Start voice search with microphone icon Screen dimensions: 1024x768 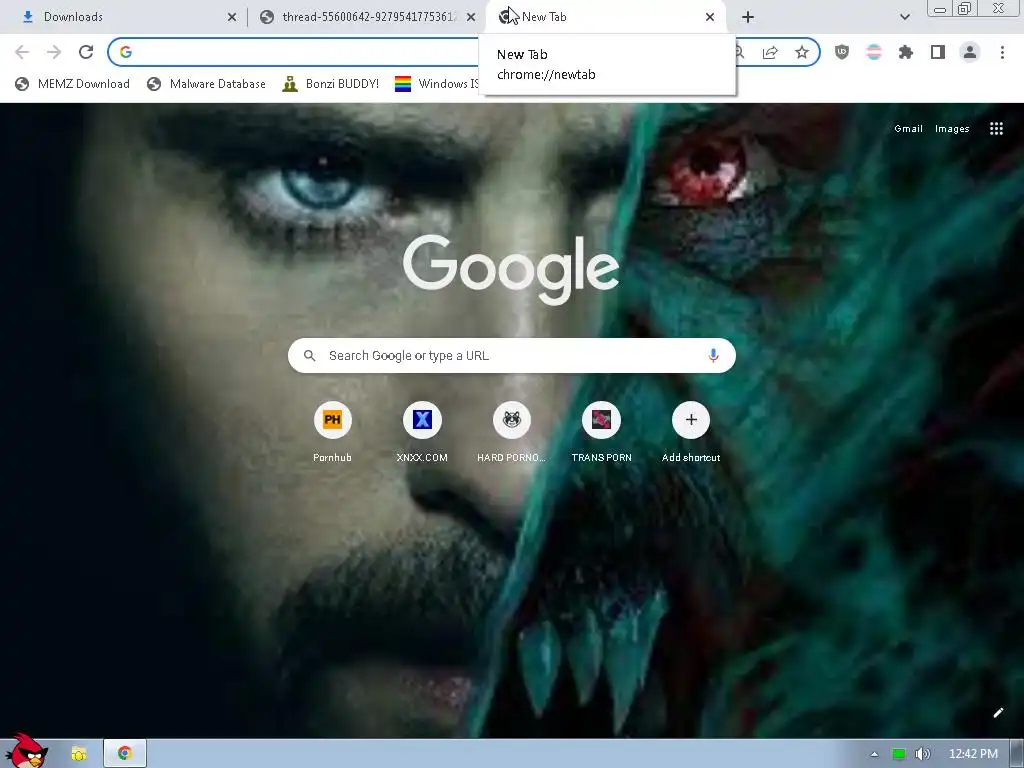pyautogui.click(x=713, y=355)
